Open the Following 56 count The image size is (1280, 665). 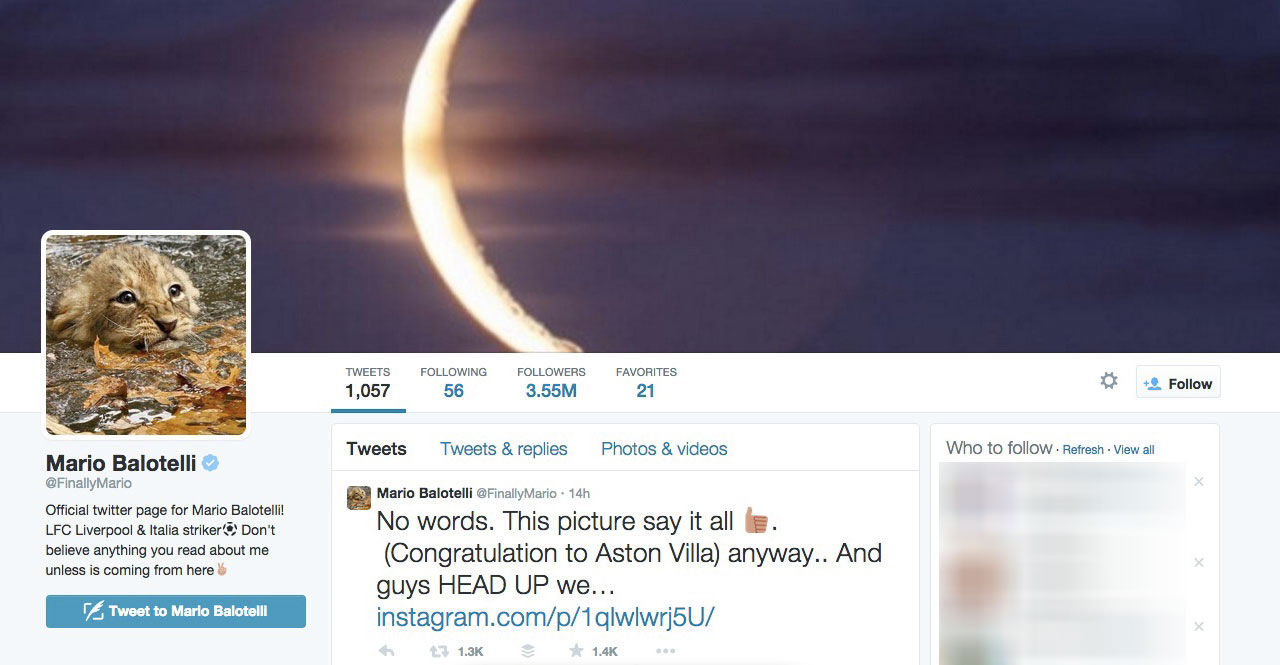click(454, 383)
